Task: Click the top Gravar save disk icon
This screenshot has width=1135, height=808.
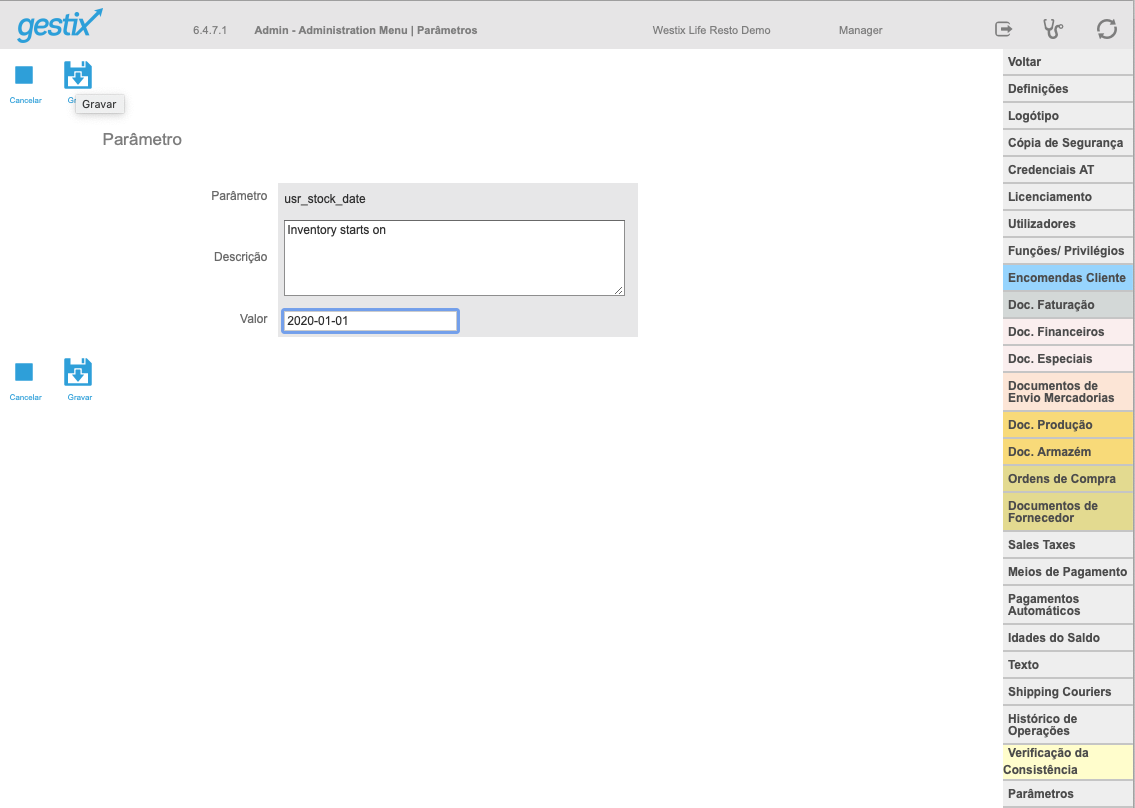Action: click(78, 75)
